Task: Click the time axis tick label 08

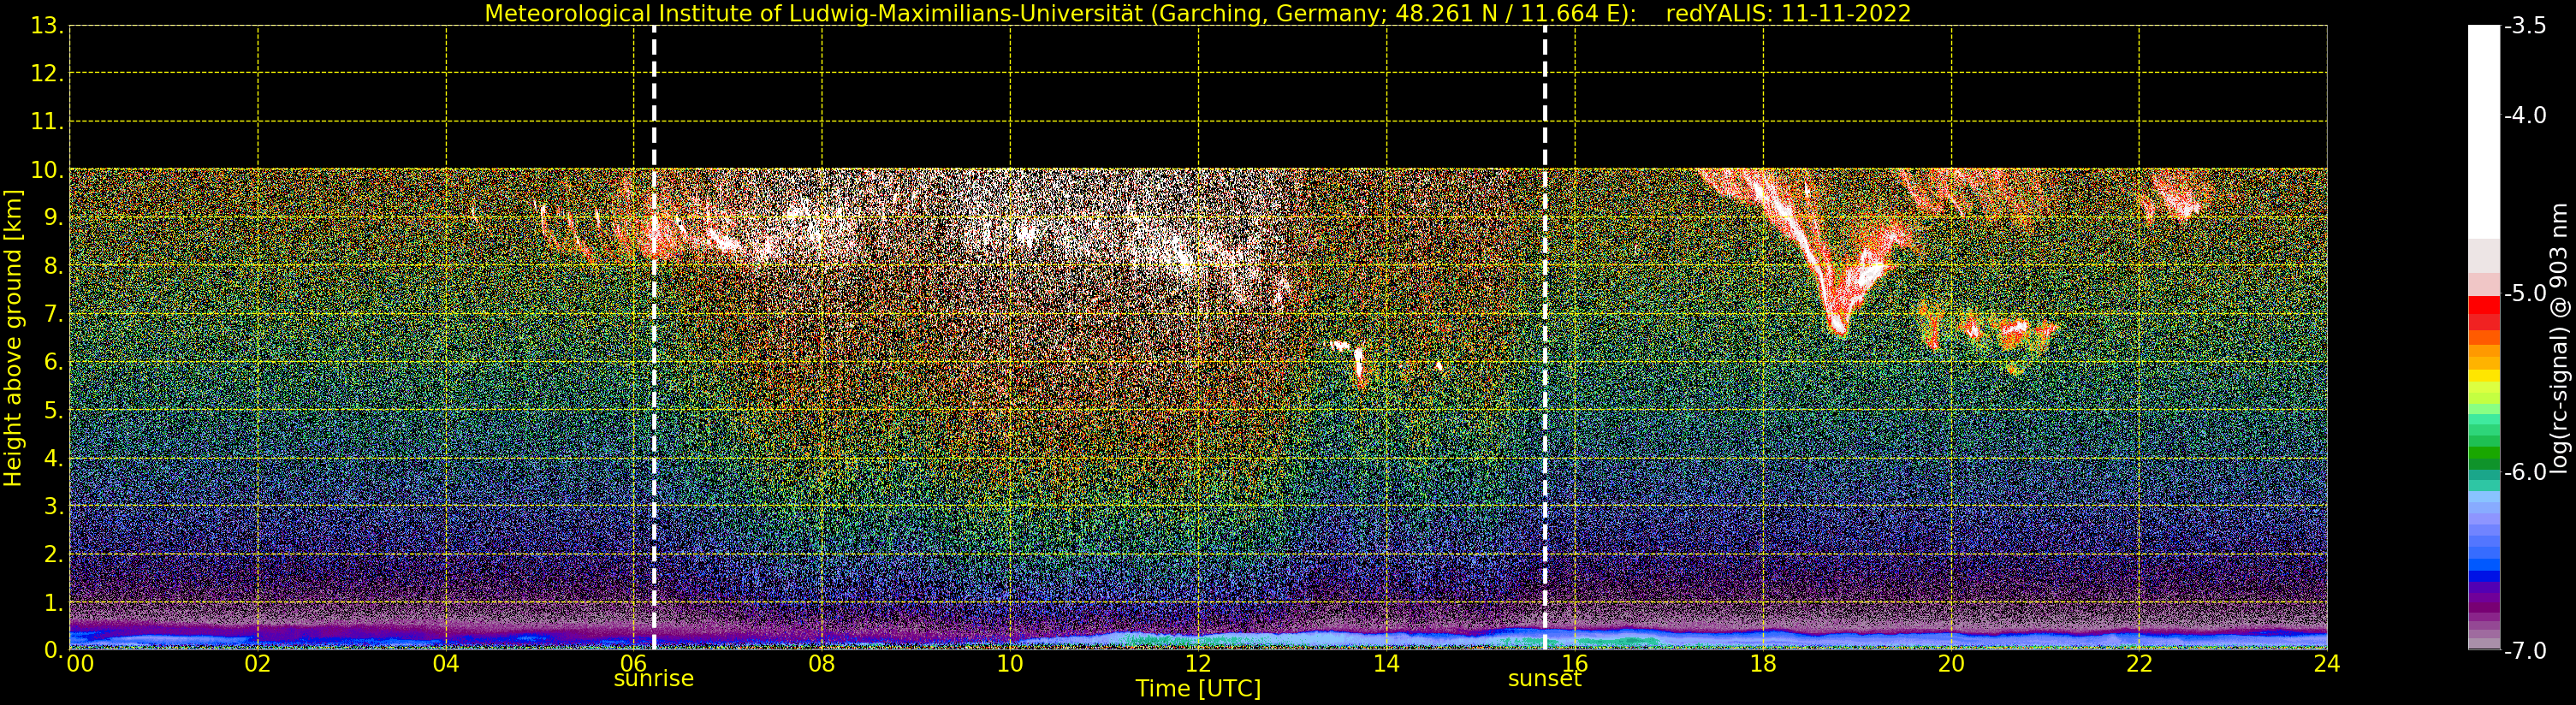Action: pyautogui.click(x=822, y=664)
